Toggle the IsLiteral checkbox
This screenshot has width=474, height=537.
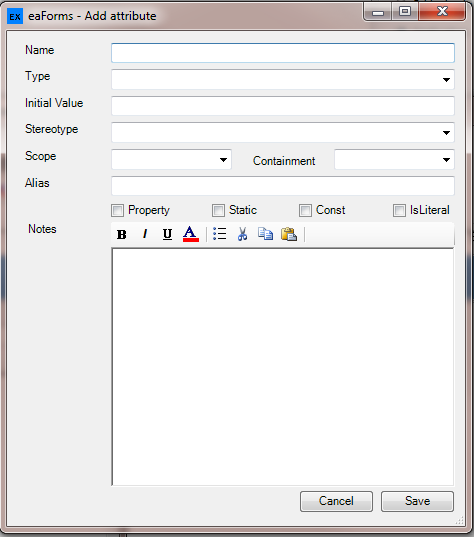coord(399,210)
